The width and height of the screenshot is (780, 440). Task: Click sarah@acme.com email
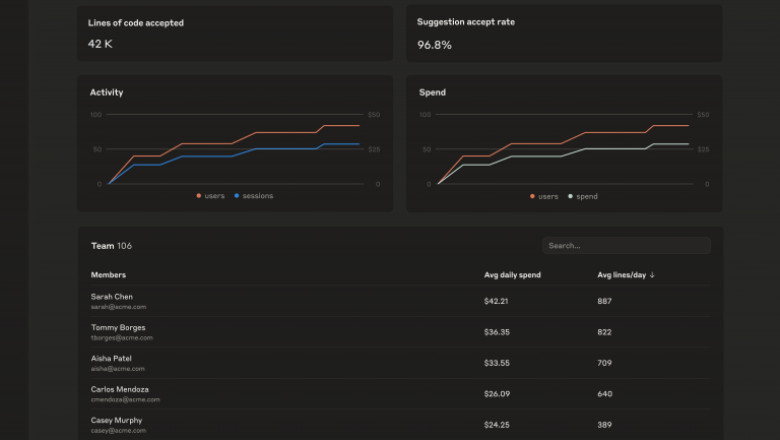point(118,307)
